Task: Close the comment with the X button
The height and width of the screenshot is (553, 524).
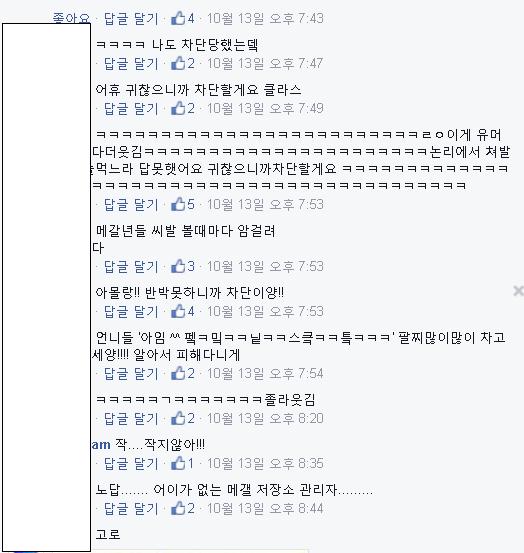Action: (x=518, y=291)
